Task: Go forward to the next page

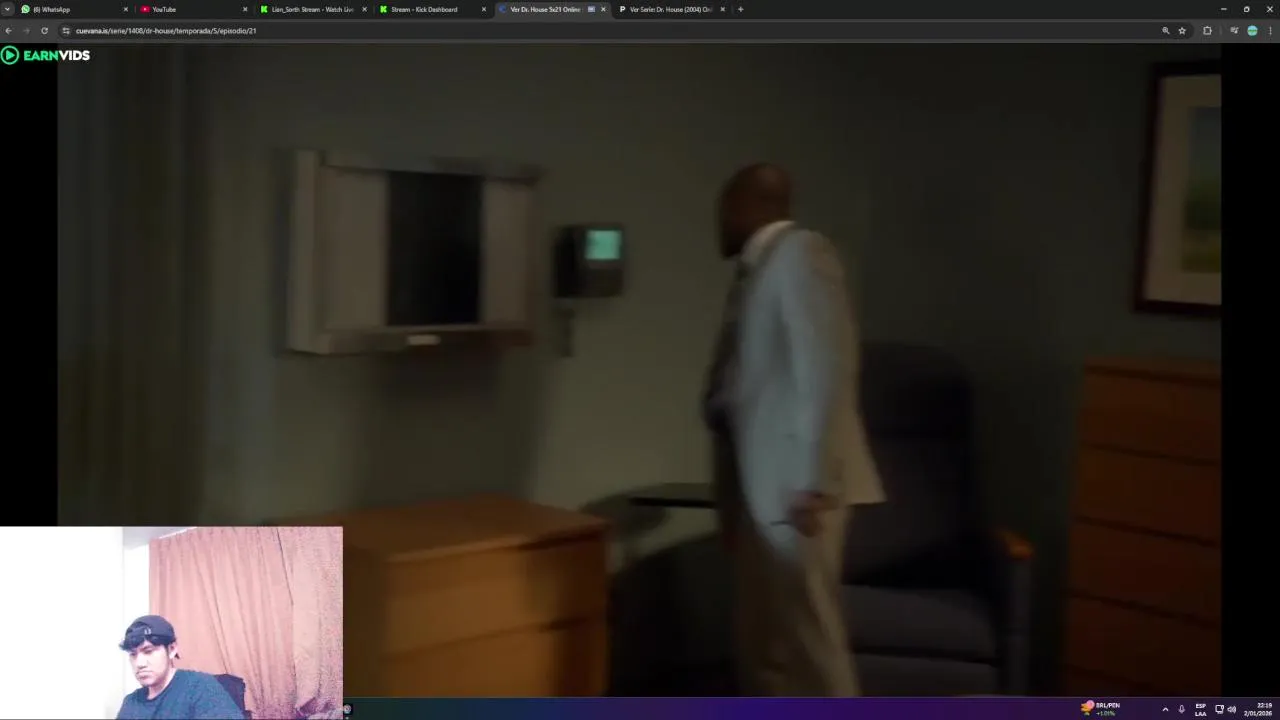Action: pos(26,31)
